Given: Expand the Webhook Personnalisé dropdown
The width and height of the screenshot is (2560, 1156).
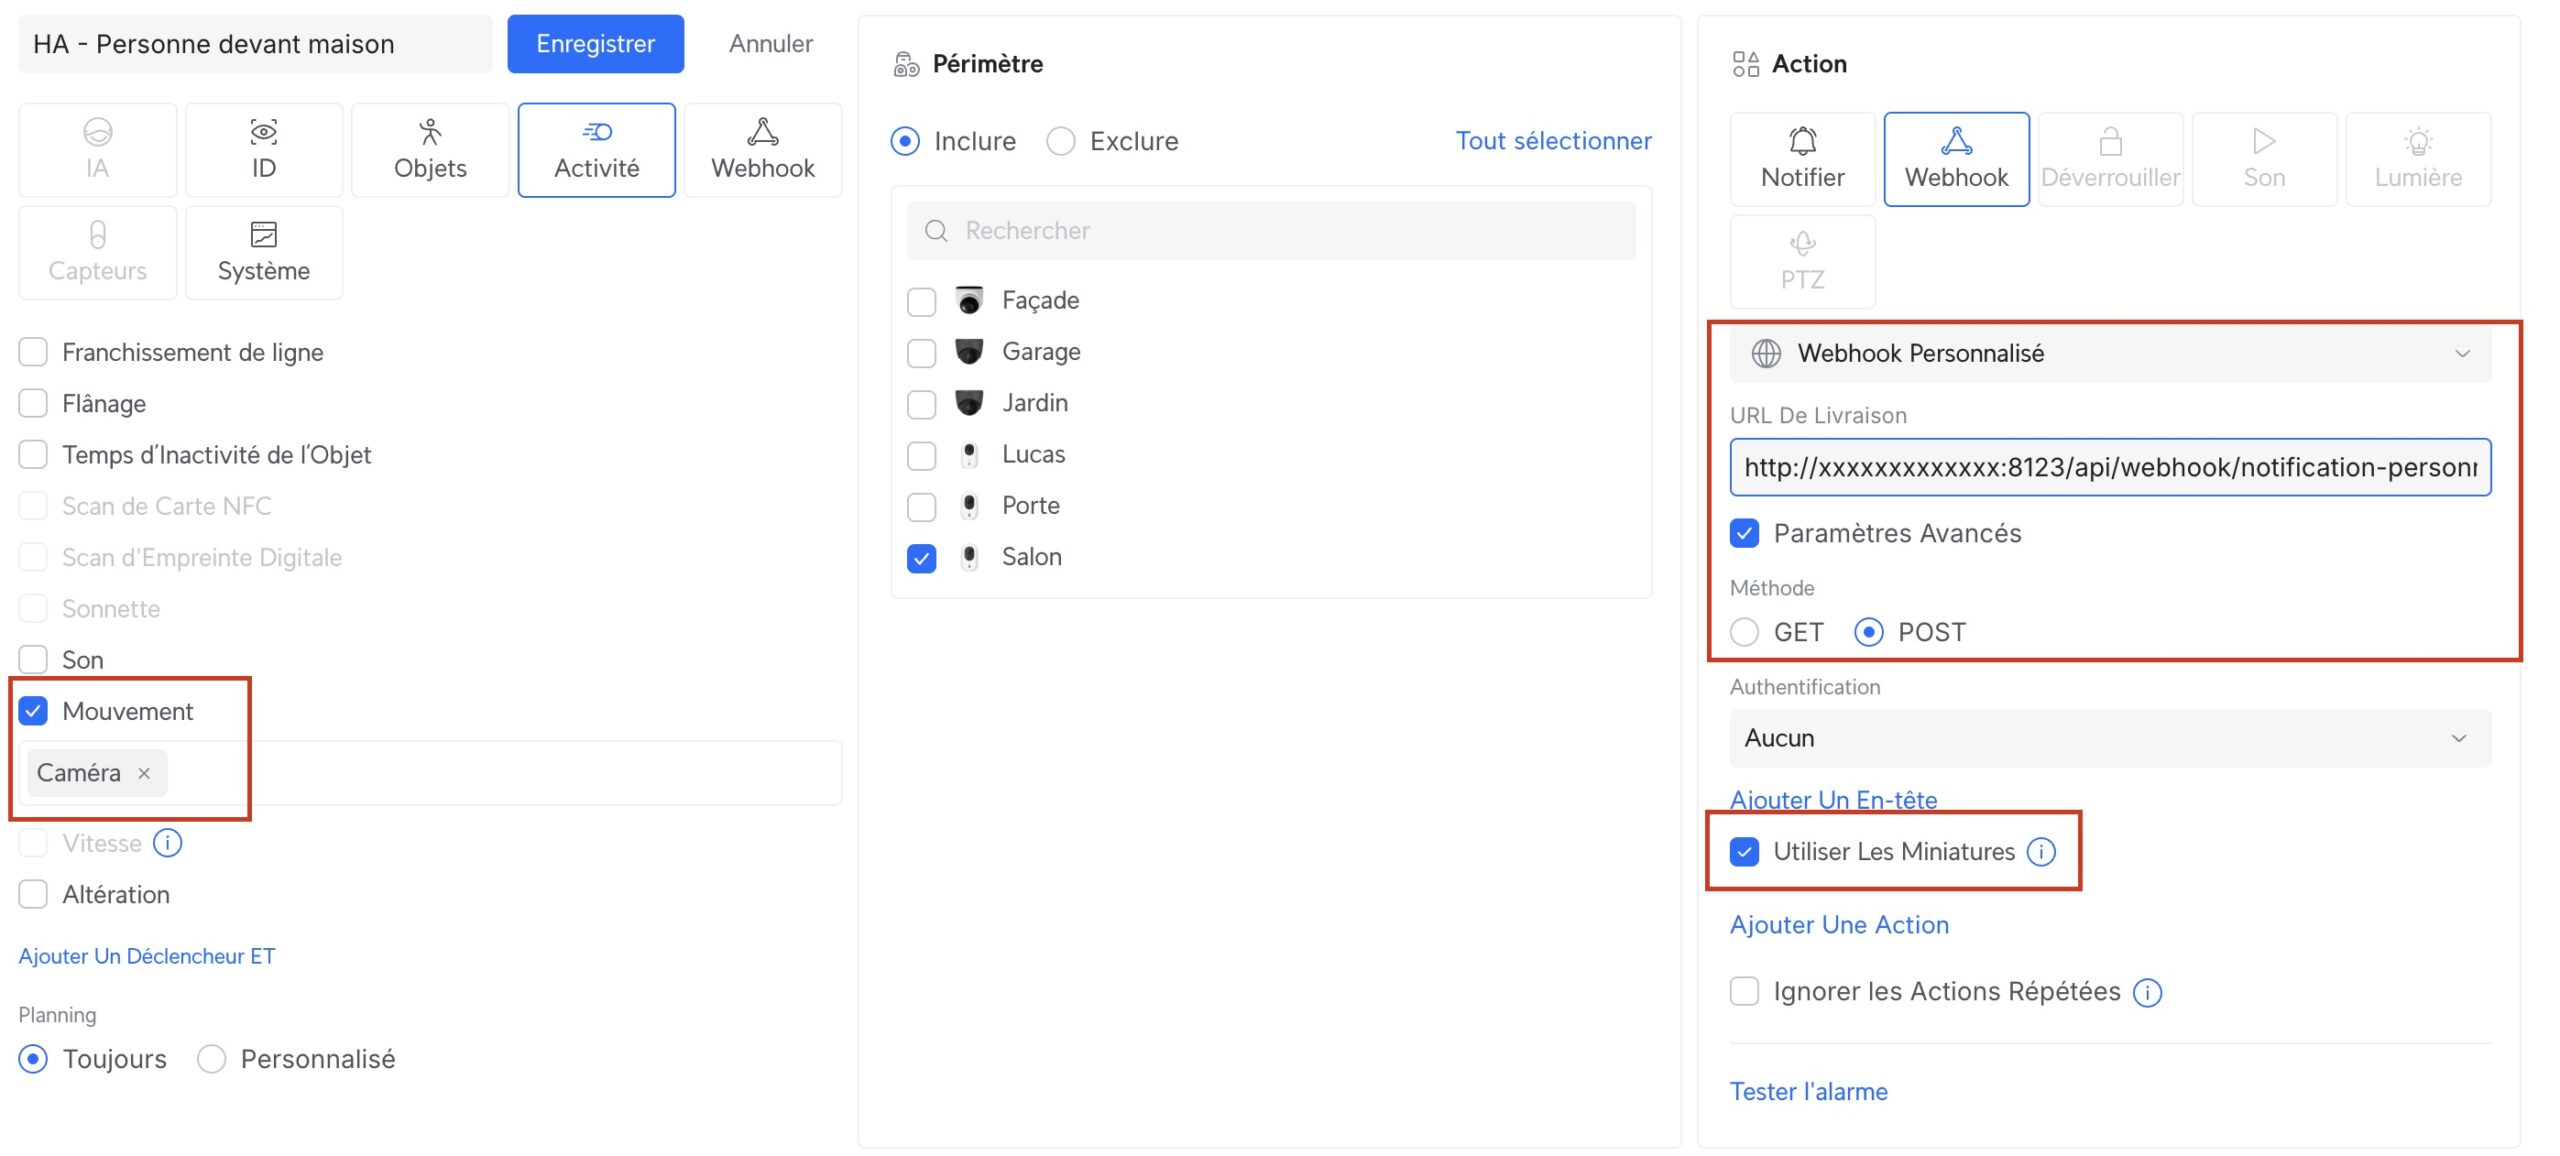Looking at the screenshot, I should 2110,353.
